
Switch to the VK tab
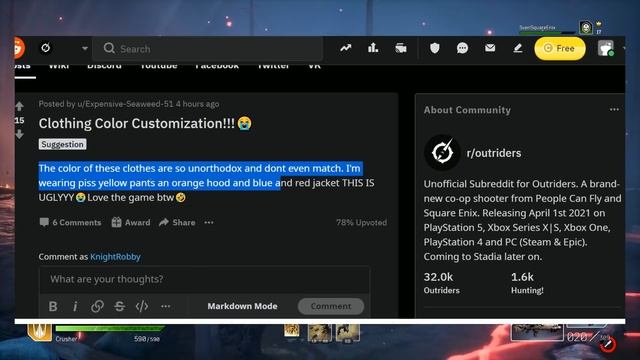pyautogui.click(x=315, y=67)
